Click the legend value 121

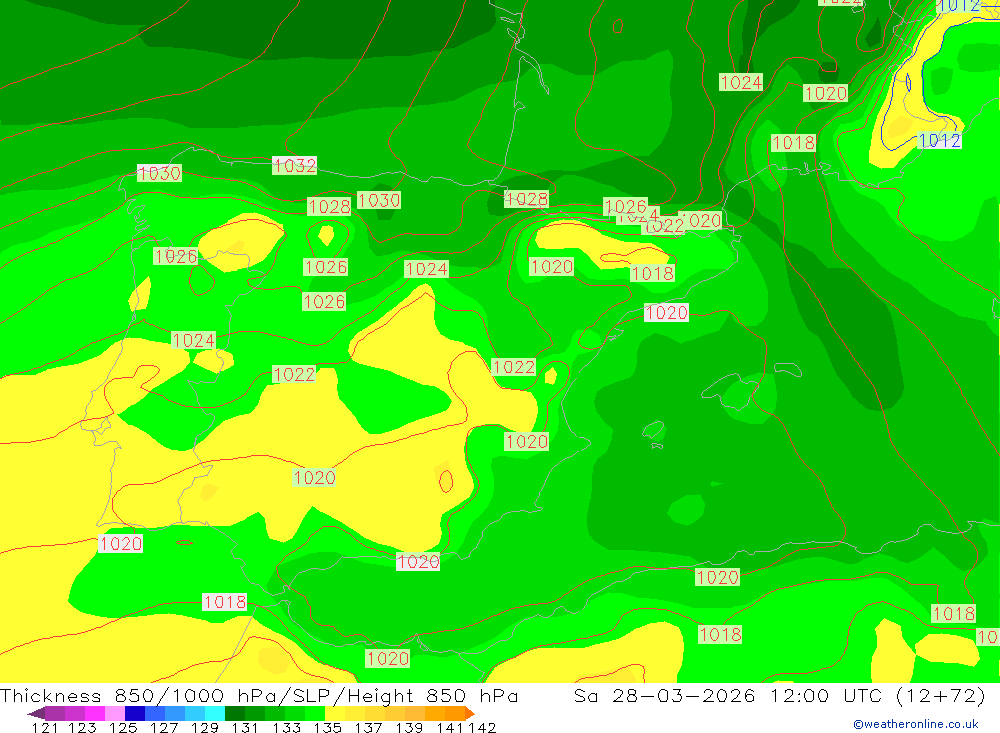point(45,727)
